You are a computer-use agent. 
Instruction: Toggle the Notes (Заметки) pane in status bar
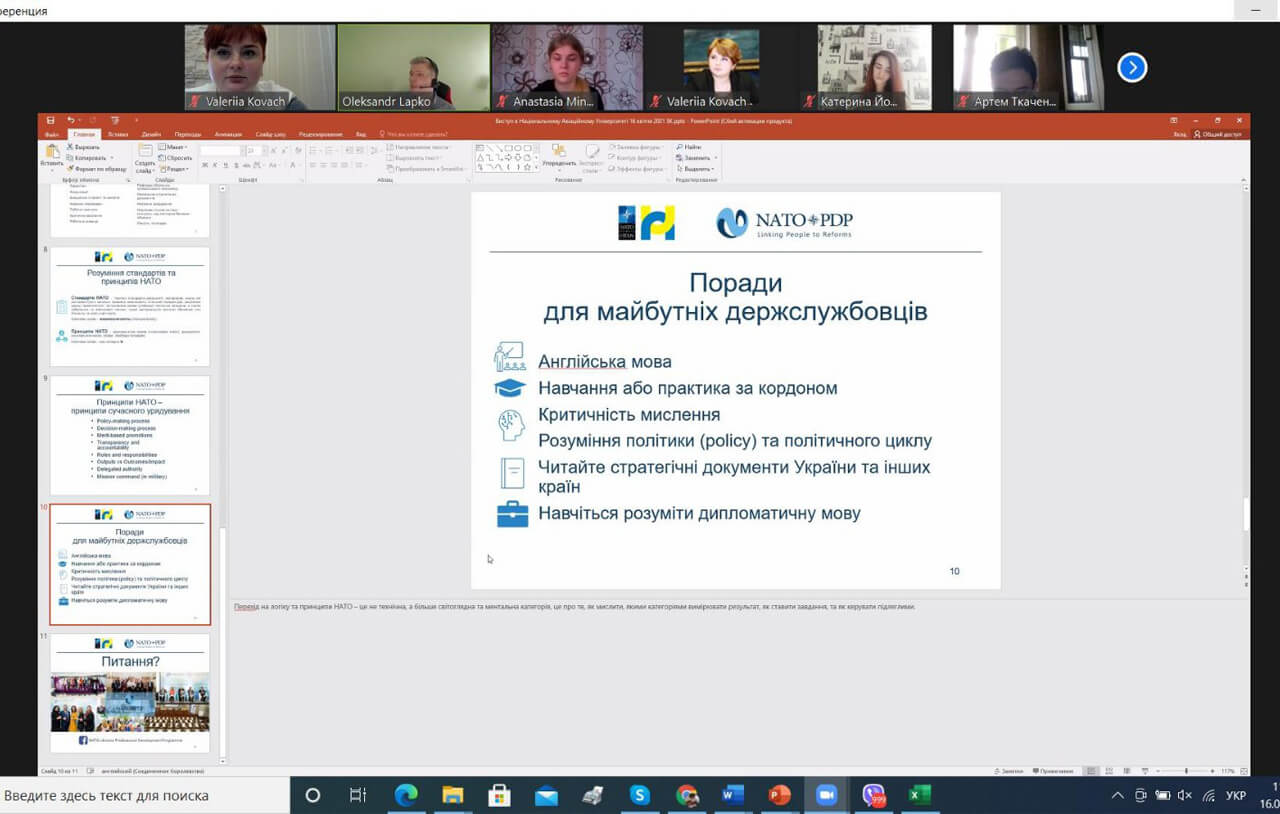(1008, 771)
